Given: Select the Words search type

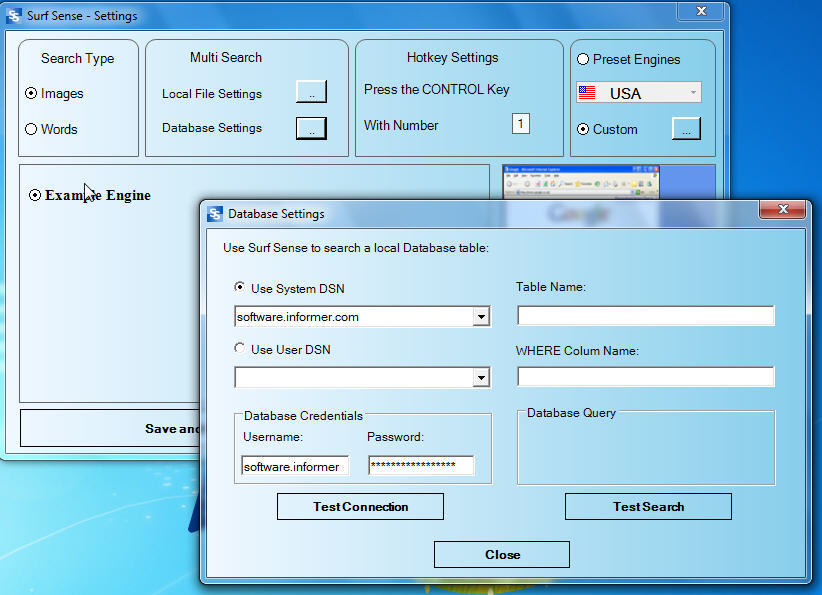Looking at the screenshot, I should tap(32, 128).
